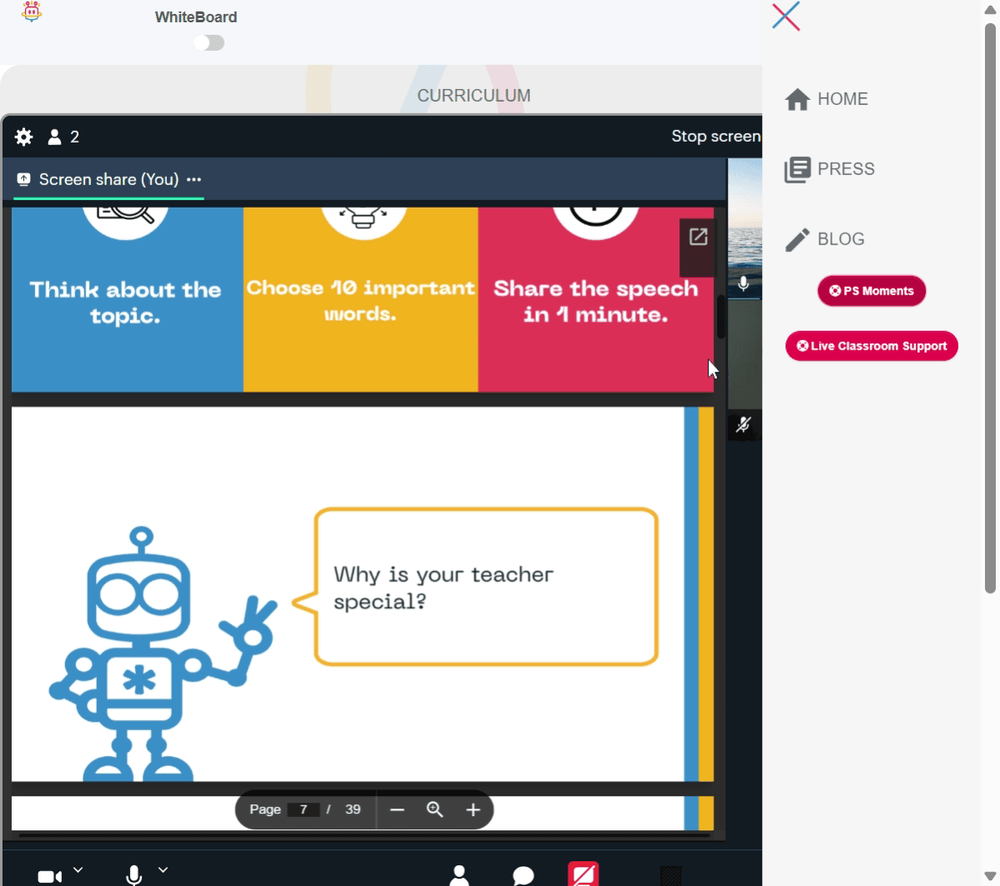The width and height of the screenshot is (1000, 886).
Task: Toggle the WhiteBoard switch
Action: (209, 43)
